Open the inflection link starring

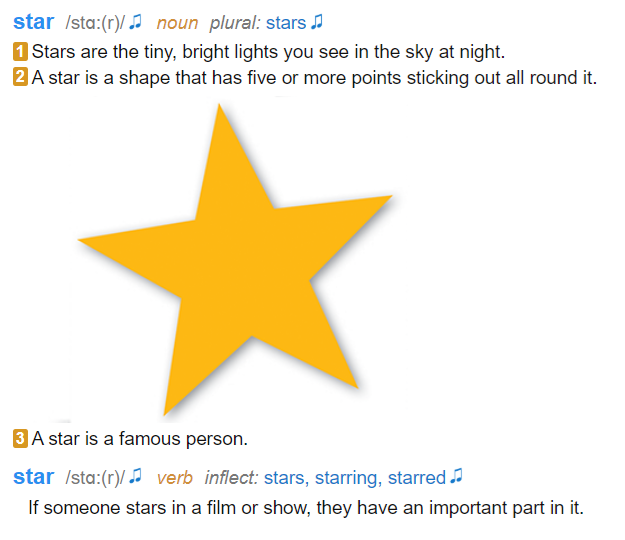tap(348, 478)
